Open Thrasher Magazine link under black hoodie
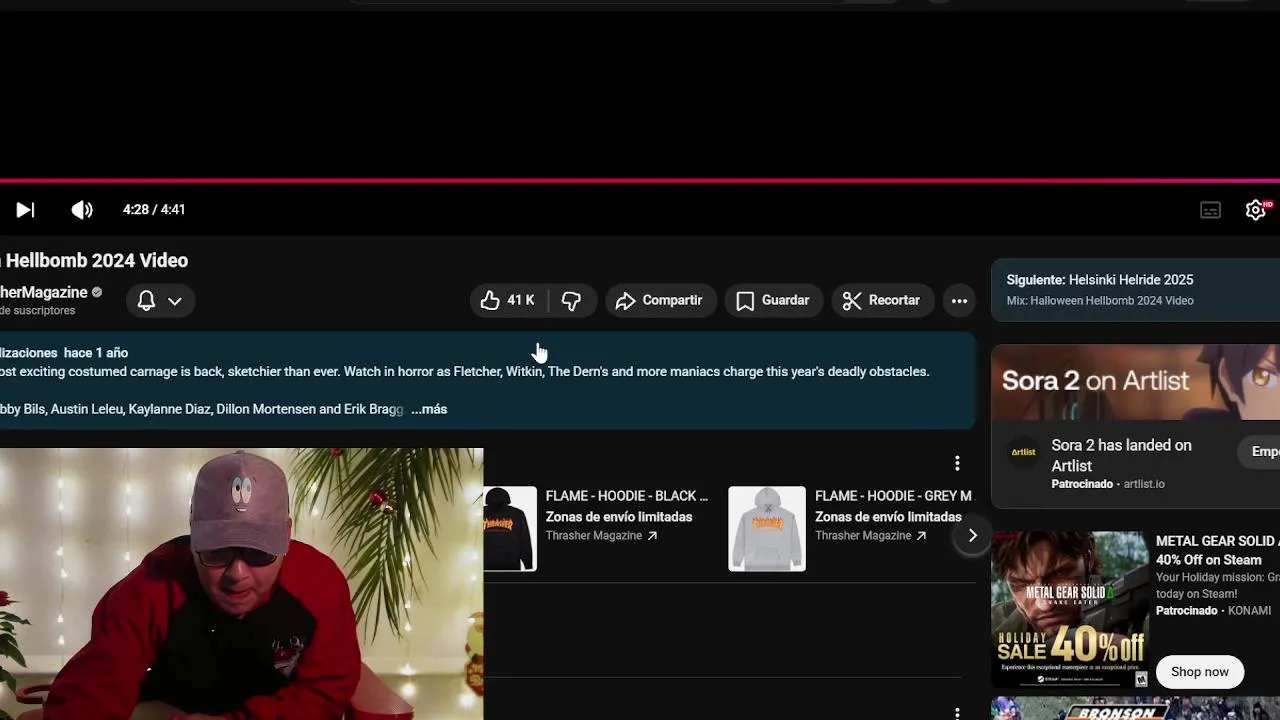The height and width of the screenshot is (720, 1280). [601, 536]
